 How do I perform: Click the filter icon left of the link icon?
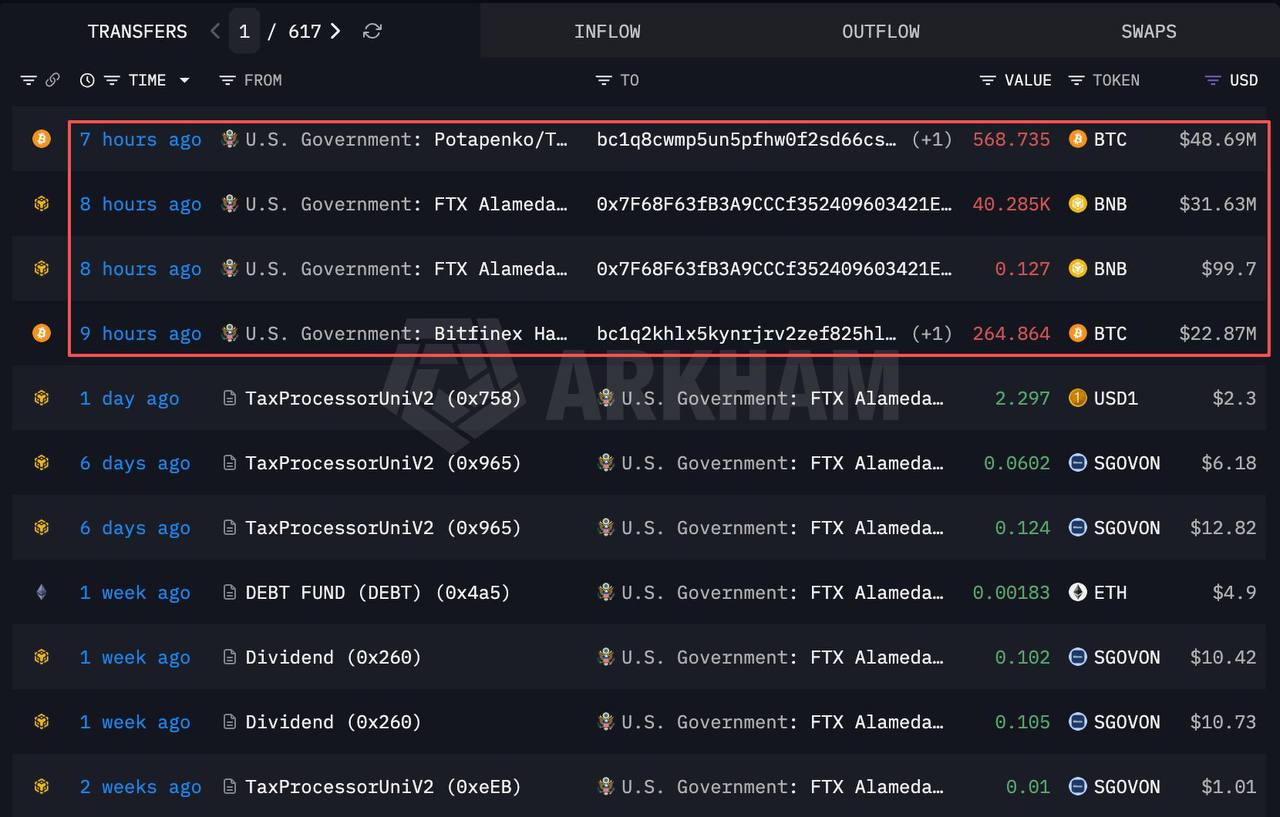pyautogui.click(x=29, y=80)
